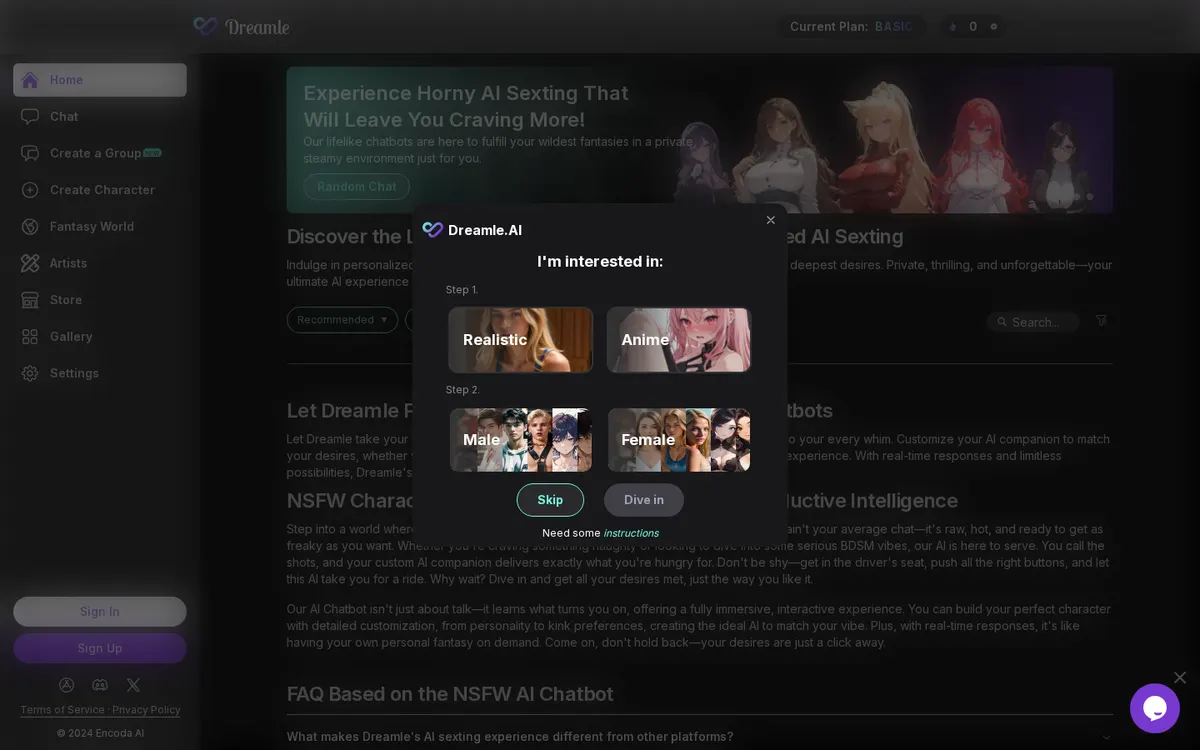
Task: Click the Fantasy World globe icon
Action: click(x=30, y=227)
